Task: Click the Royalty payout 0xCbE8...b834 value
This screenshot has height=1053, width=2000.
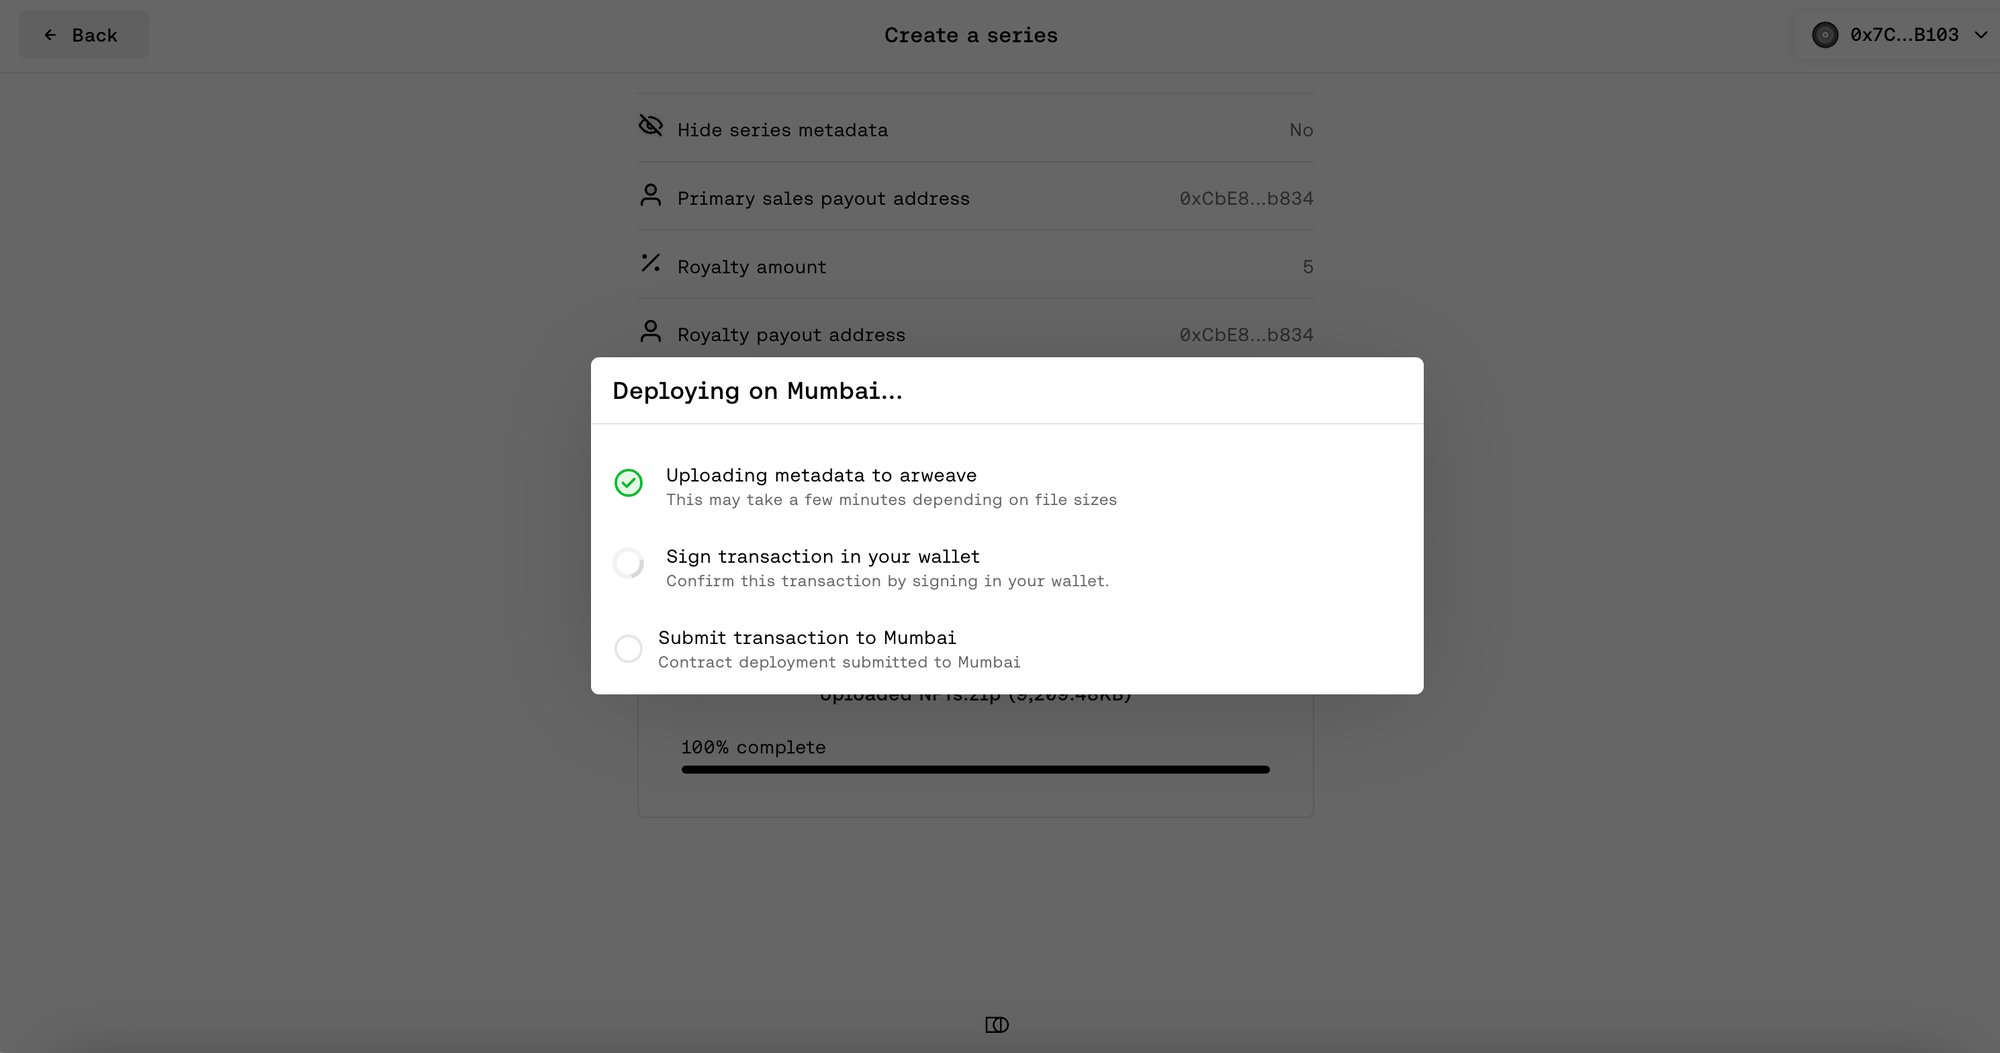Action: (1246, 335)
